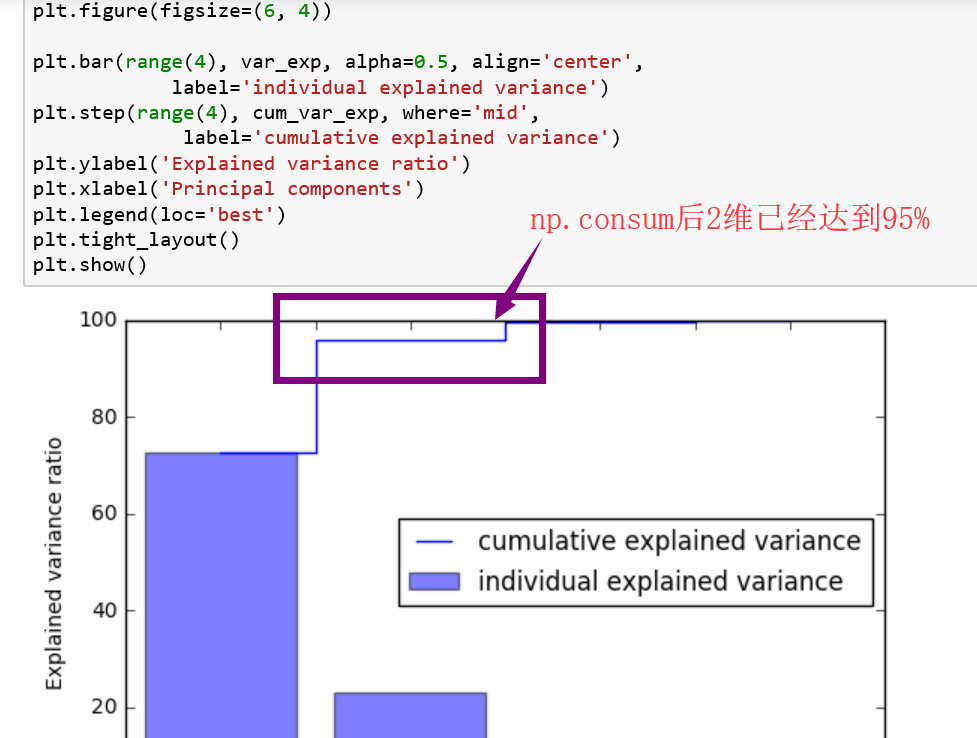
Task: Click the legend's blue line sample
Action: [434, 542]
